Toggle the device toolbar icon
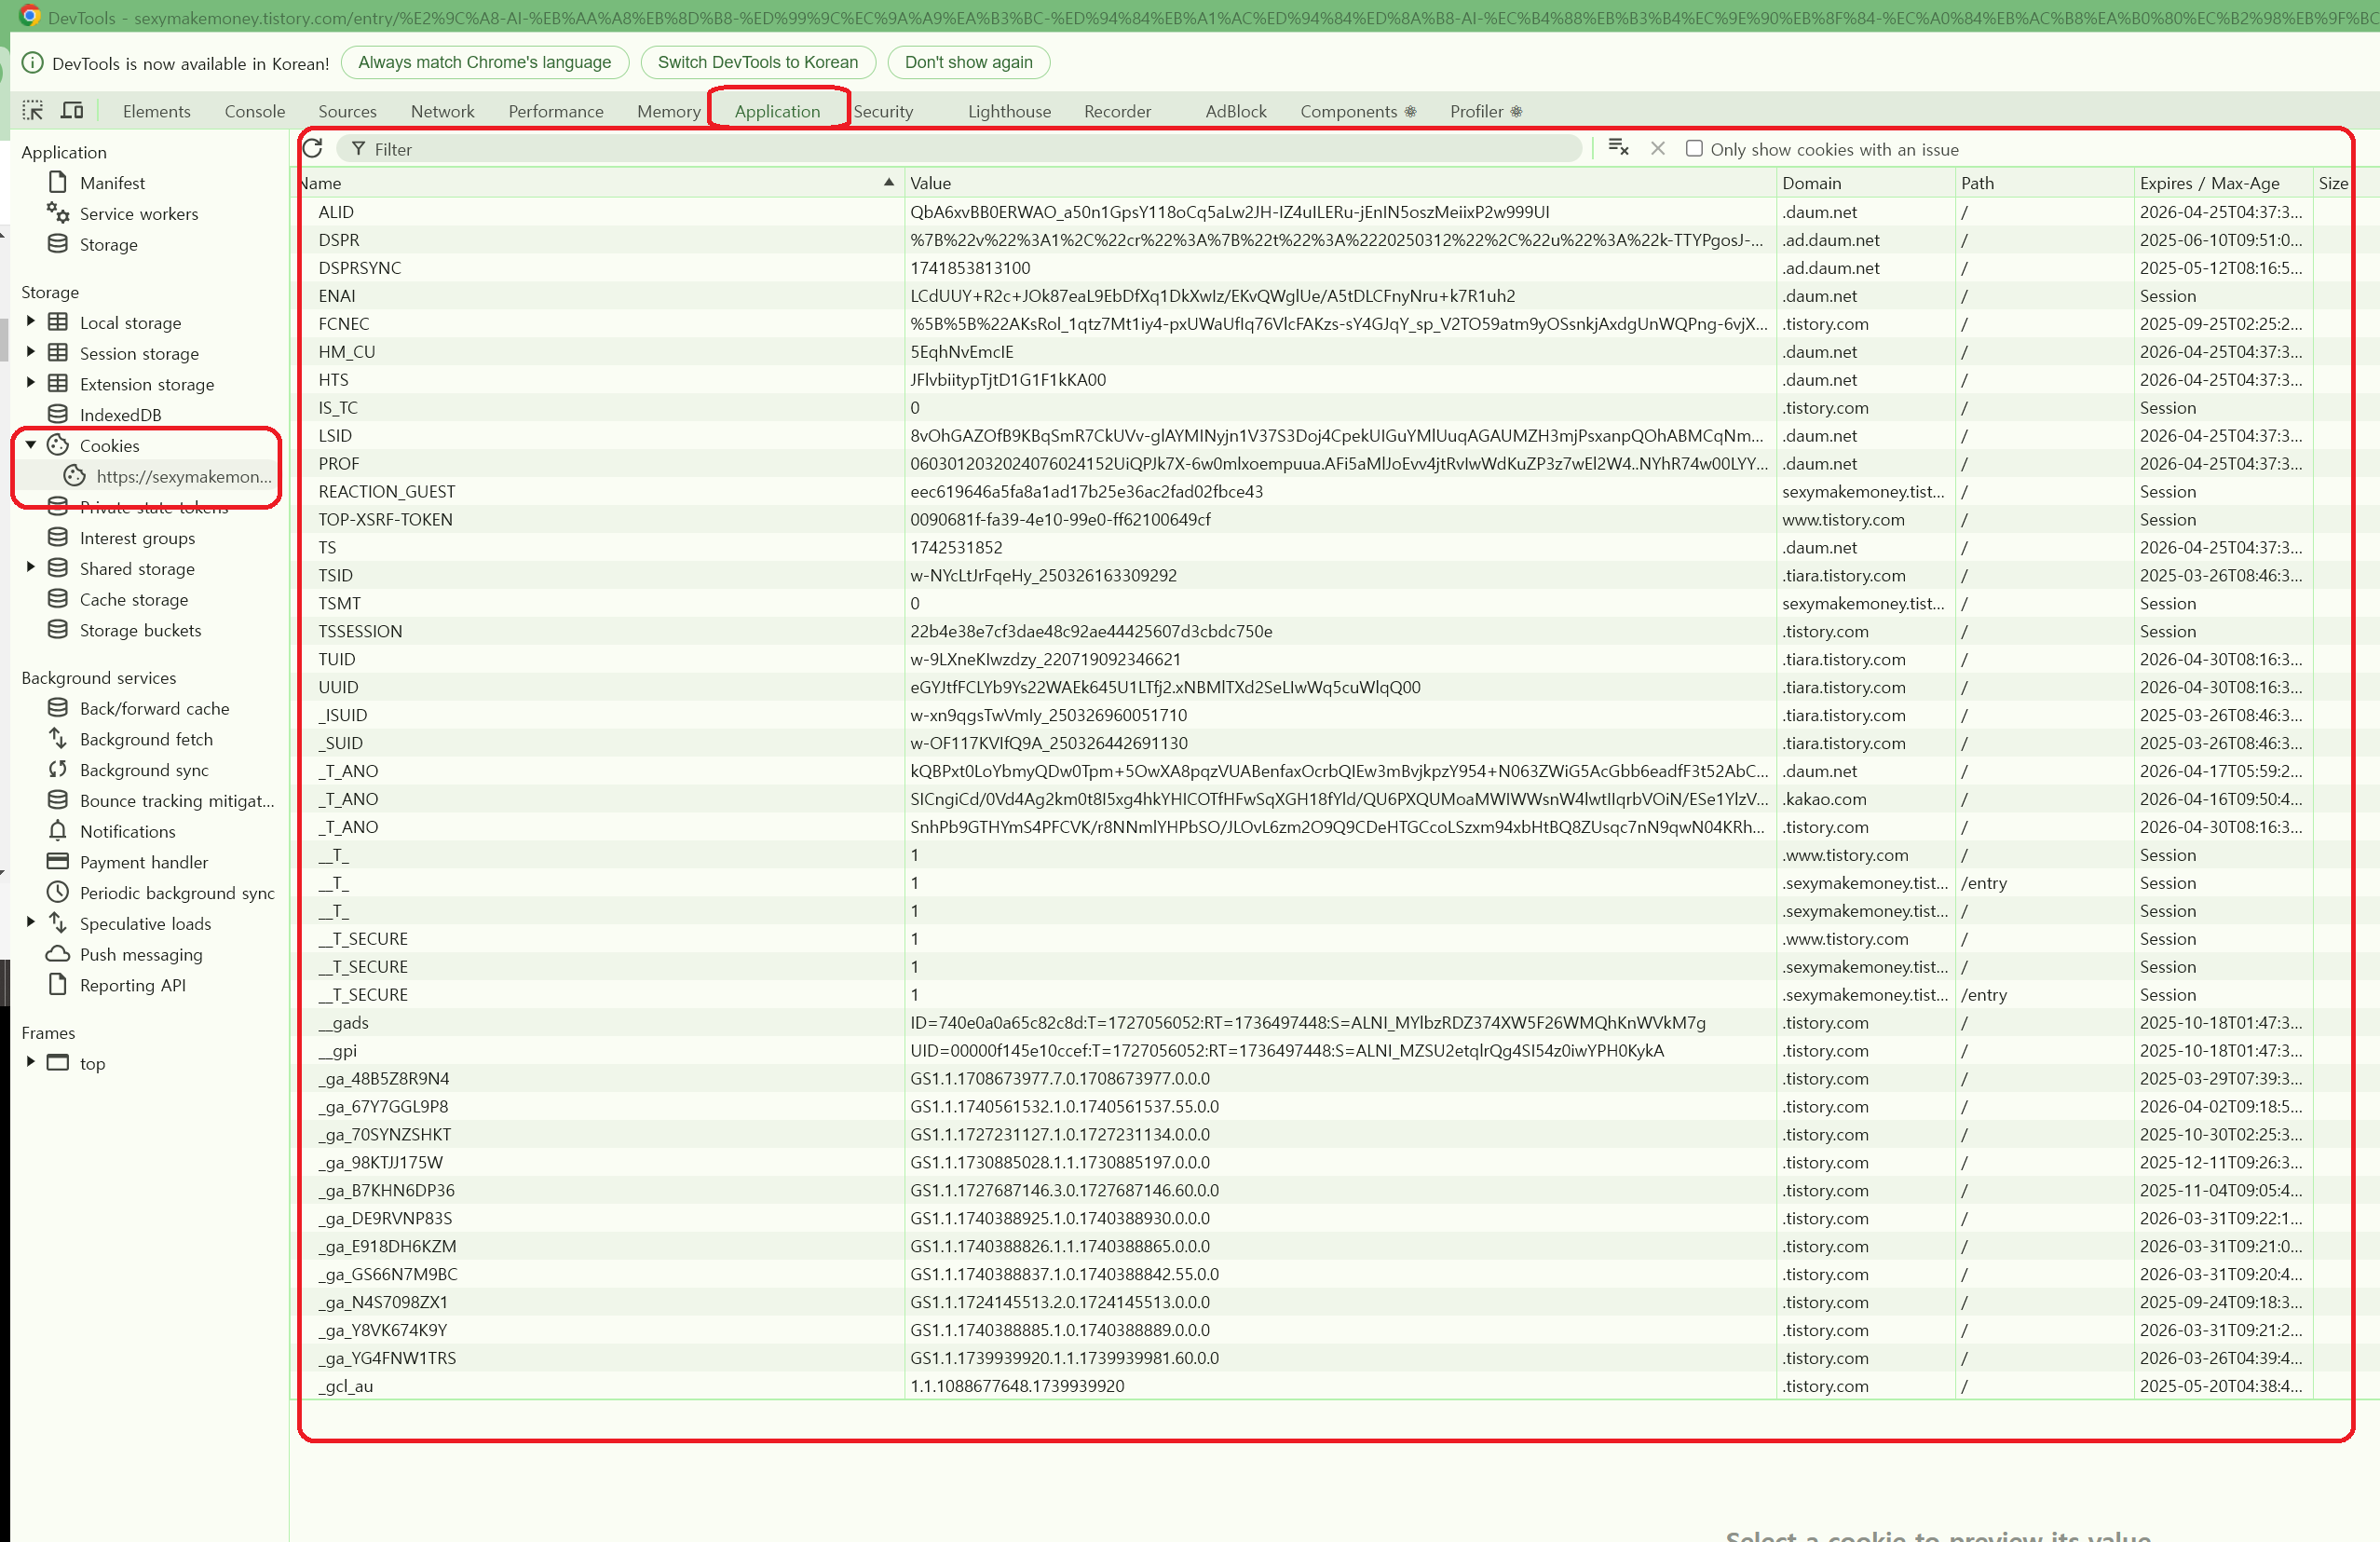 pos(72,110)
